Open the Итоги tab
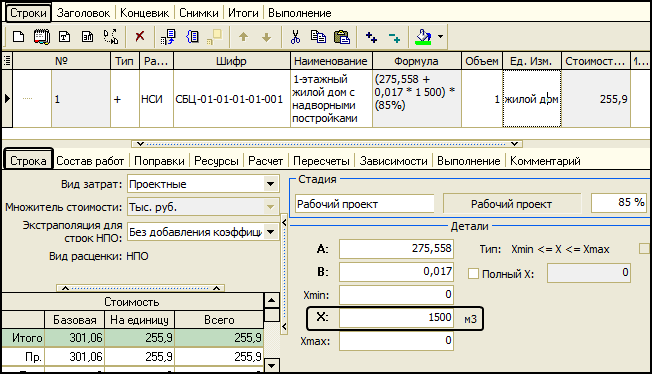The width and height of the screenshot is (652, 374). (x=243, y=13)
